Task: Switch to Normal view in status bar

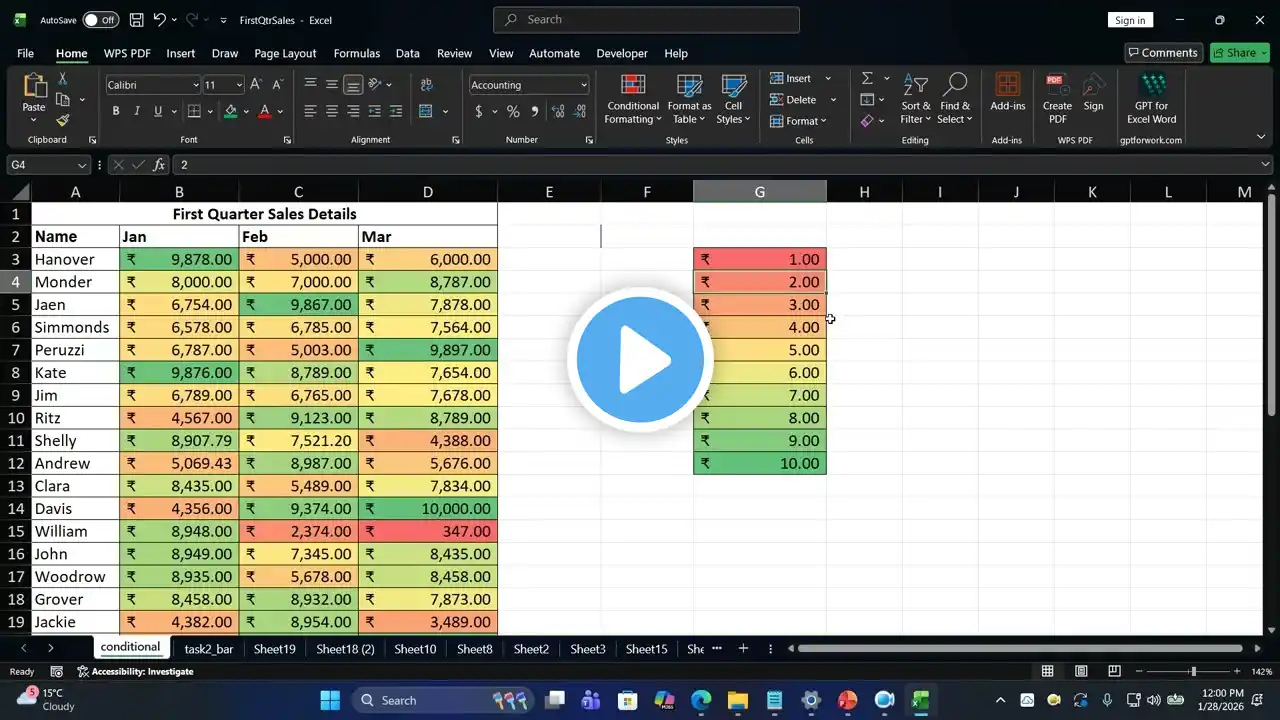Action: pyautogui.click(x=1048, y=671)
